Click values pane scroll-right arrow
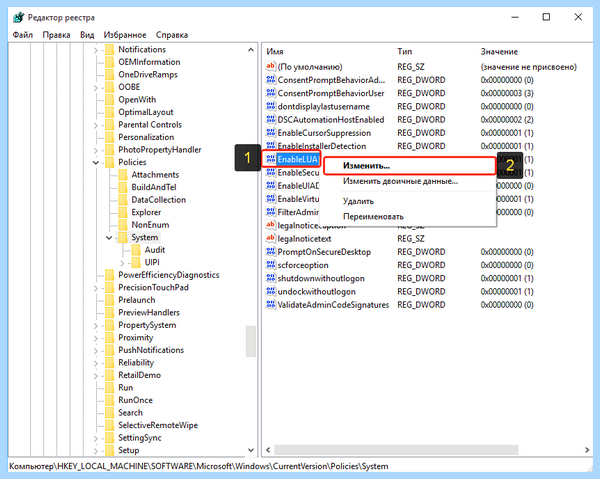600x479 pixels. click(x=587, y=450)
